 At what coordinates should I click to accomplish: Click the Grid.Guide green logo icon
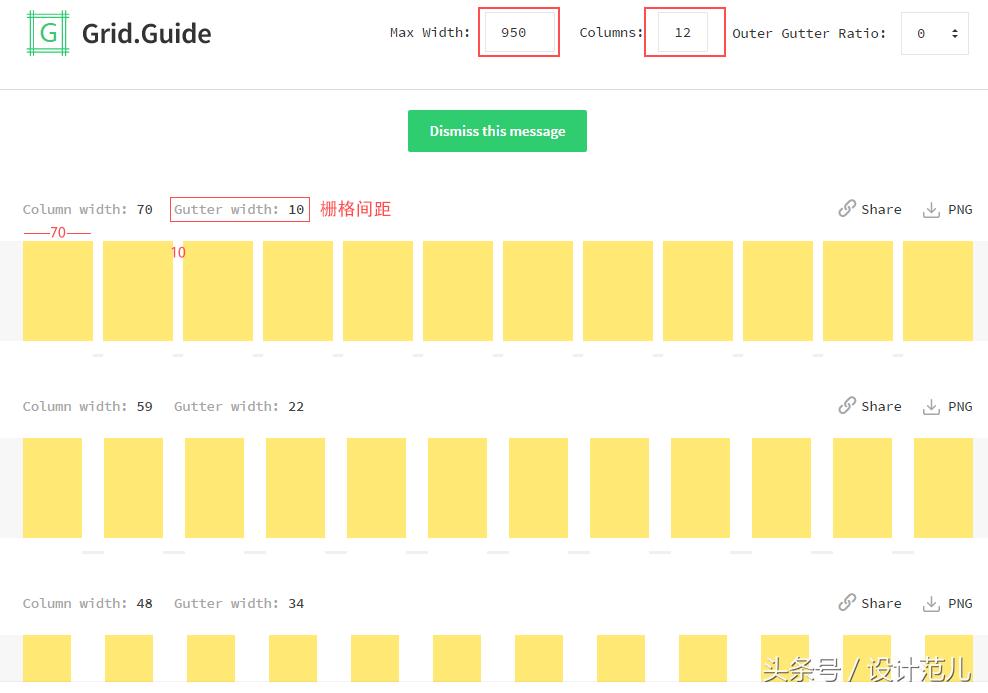pos(47,33)
